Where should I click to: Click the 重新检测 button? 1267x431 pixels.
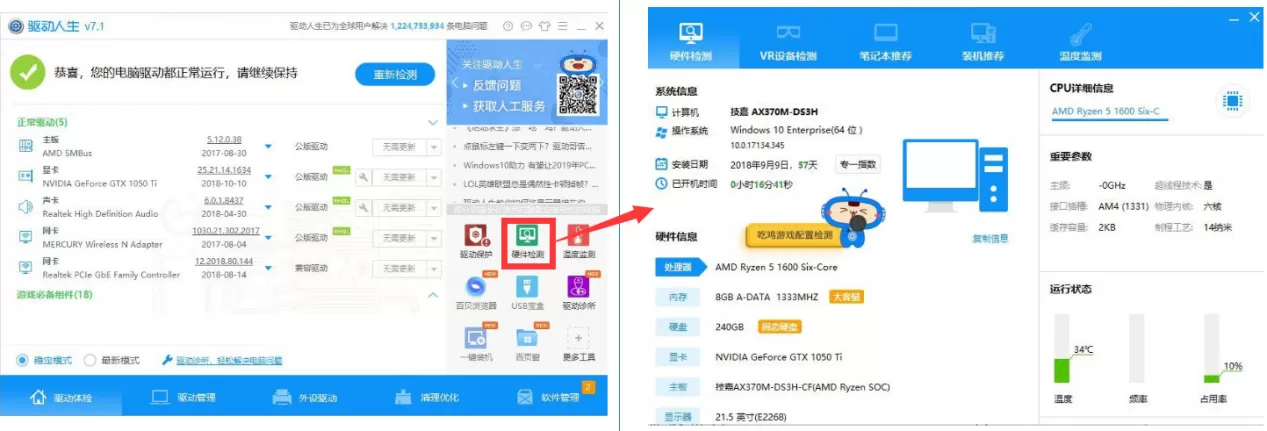(x=395, y=74)
